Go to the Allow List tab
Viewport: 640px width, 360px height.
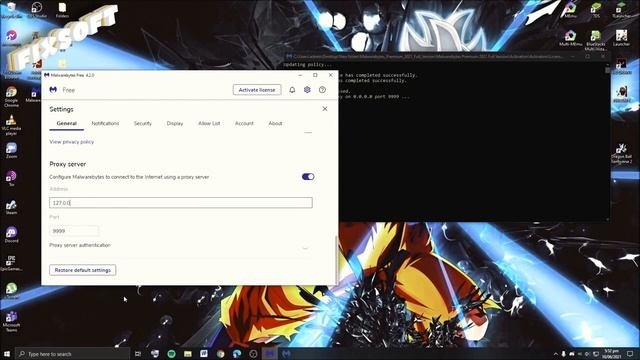pyautogui.click(x=209, y=123)
